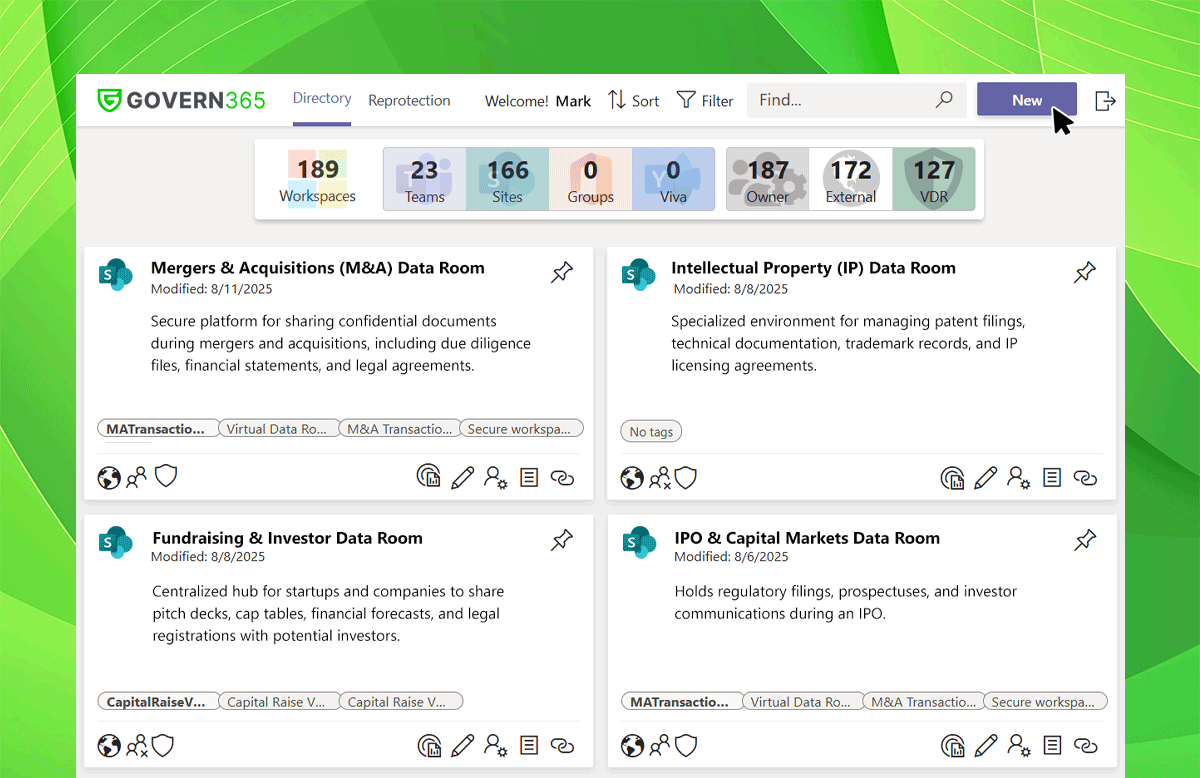The height and width of the screenshot is (778, 1200).
Task: Select the 189 Workspaces tile
Action: point(318,179)
